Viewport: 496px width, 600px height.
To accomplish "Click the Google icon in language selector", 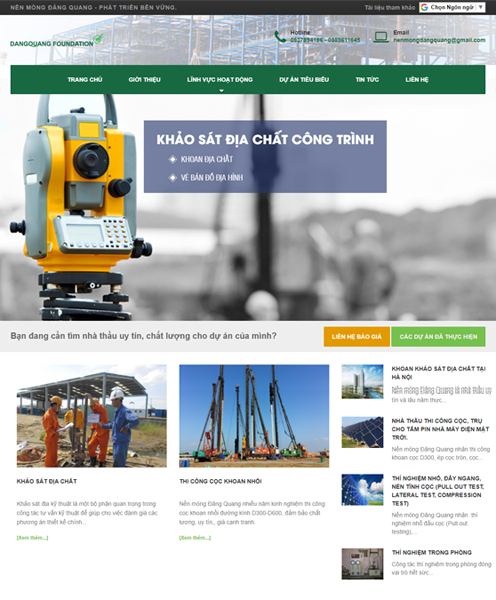I will click(424, 7).
